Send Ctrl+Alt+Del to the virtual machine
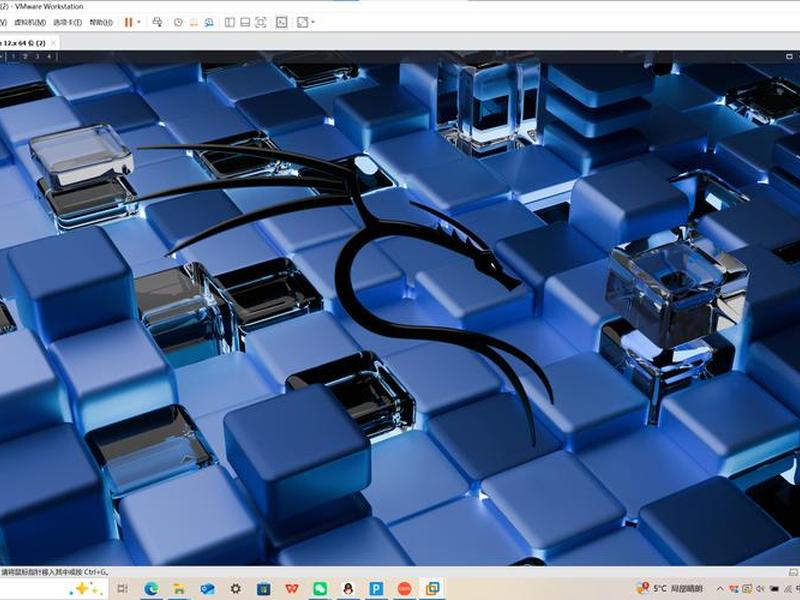The image size is (800, 600). 158,22
